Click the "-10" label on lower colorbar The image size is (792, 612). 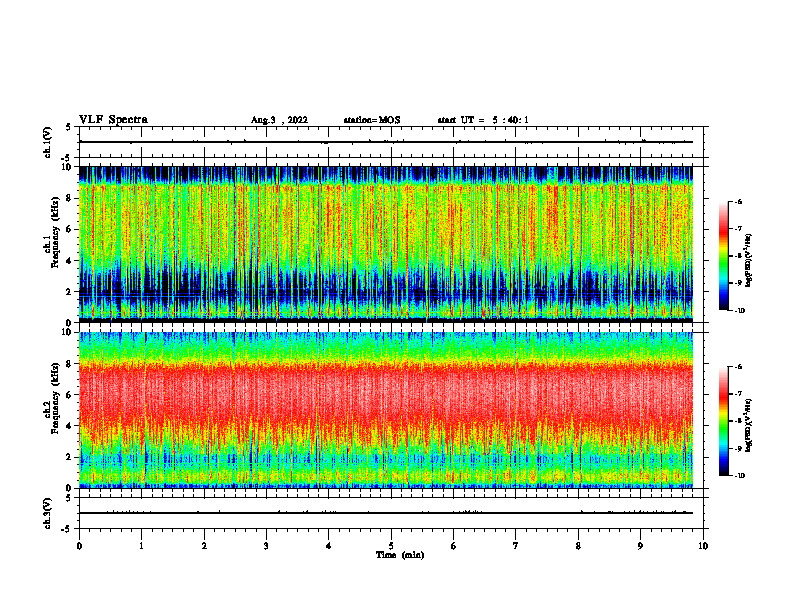pos(740,476)
